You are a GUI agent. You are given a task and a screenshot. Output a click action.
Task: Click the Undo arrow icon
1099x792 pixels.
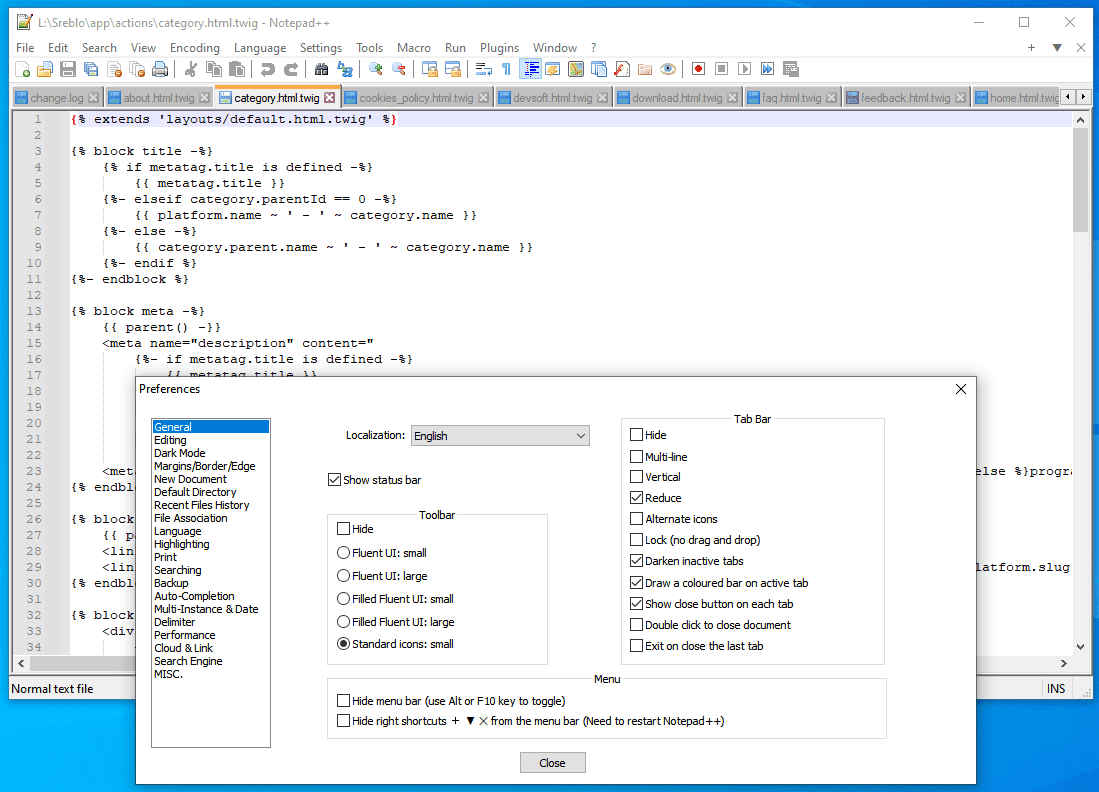pyautogui.click(x=267, y=69)
